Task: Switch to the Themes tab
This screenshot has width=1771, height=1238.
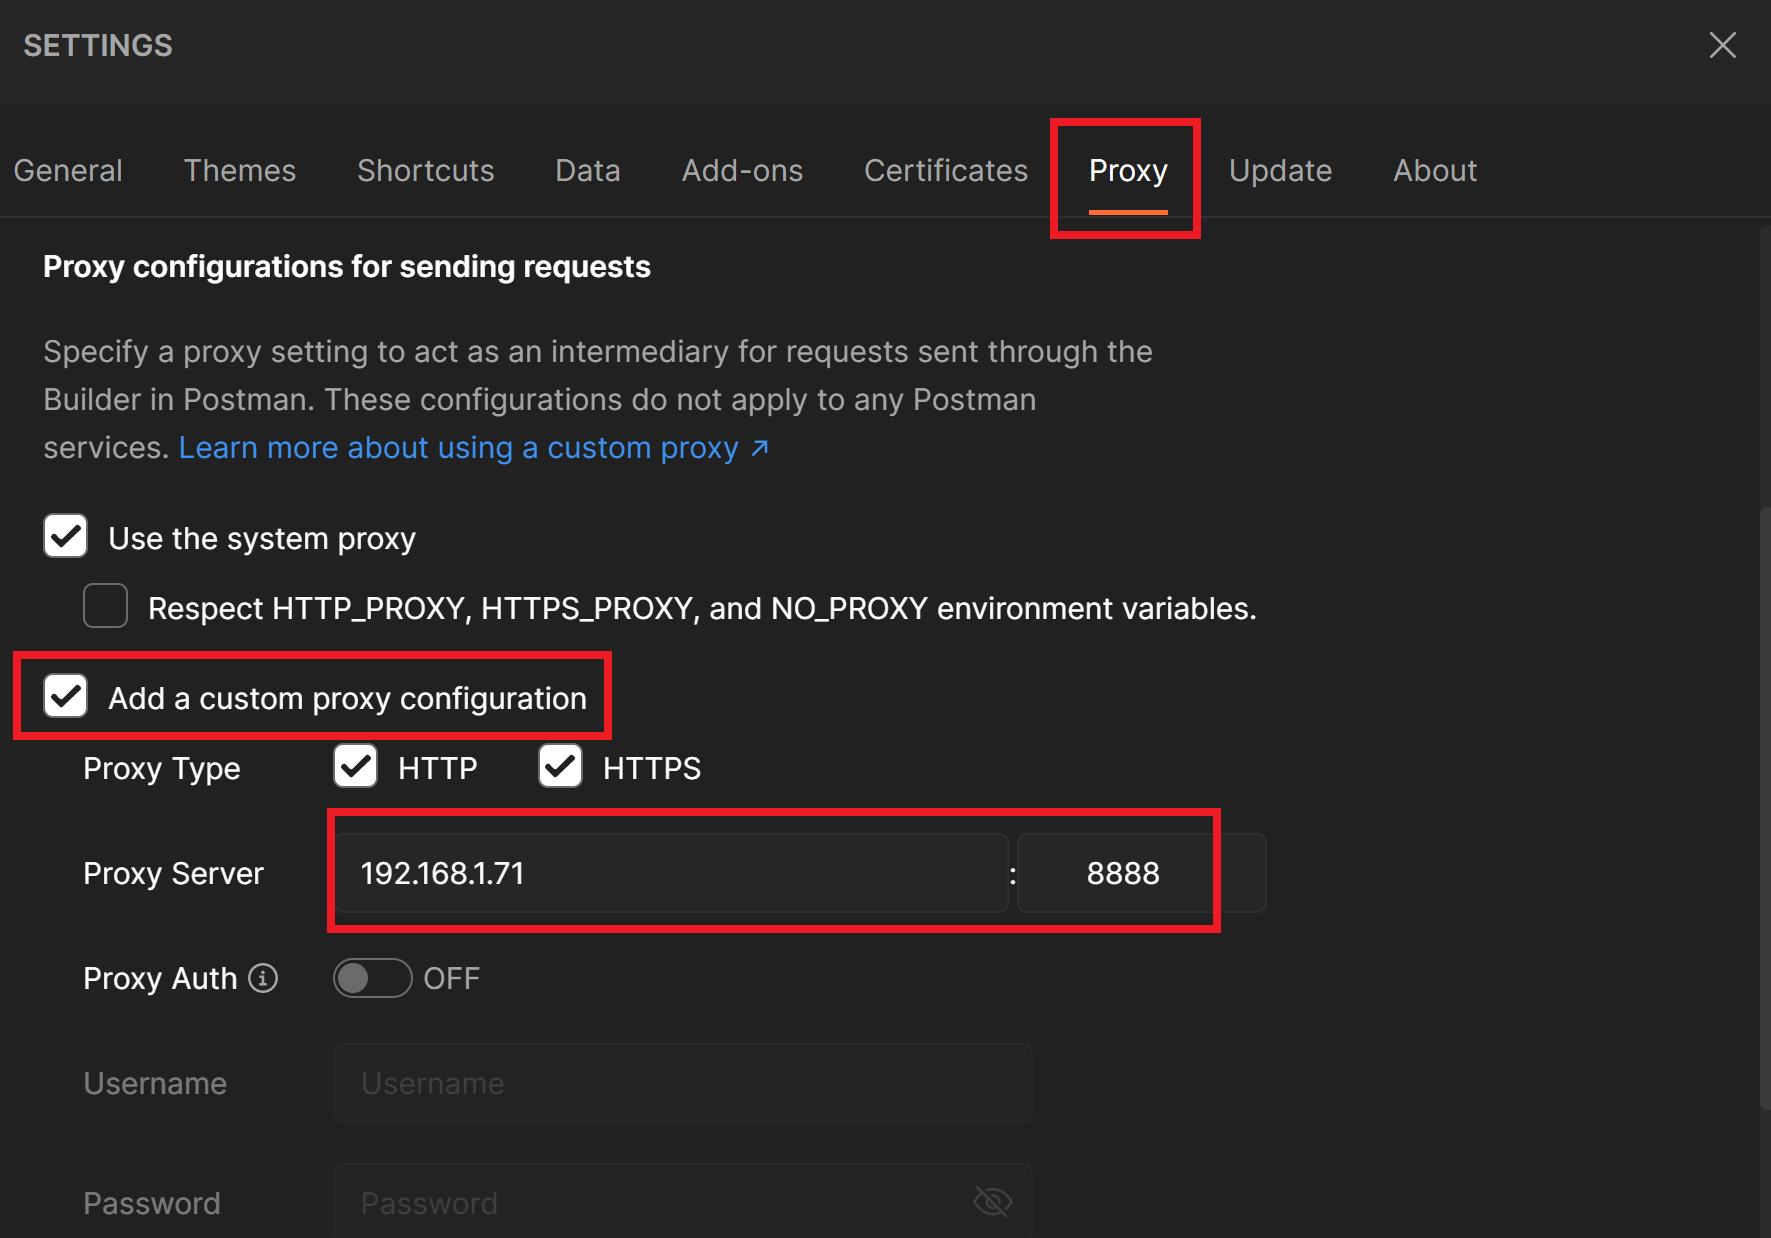Action: [x=240, y=171]
